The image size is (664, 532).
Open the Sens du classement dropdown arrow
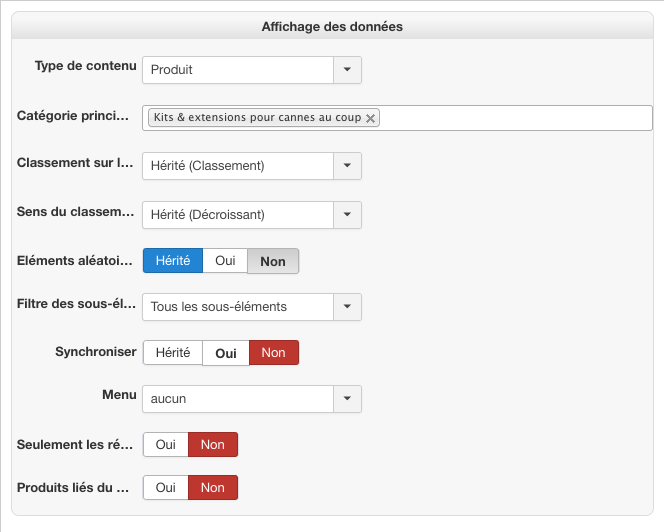click(347, 215)
